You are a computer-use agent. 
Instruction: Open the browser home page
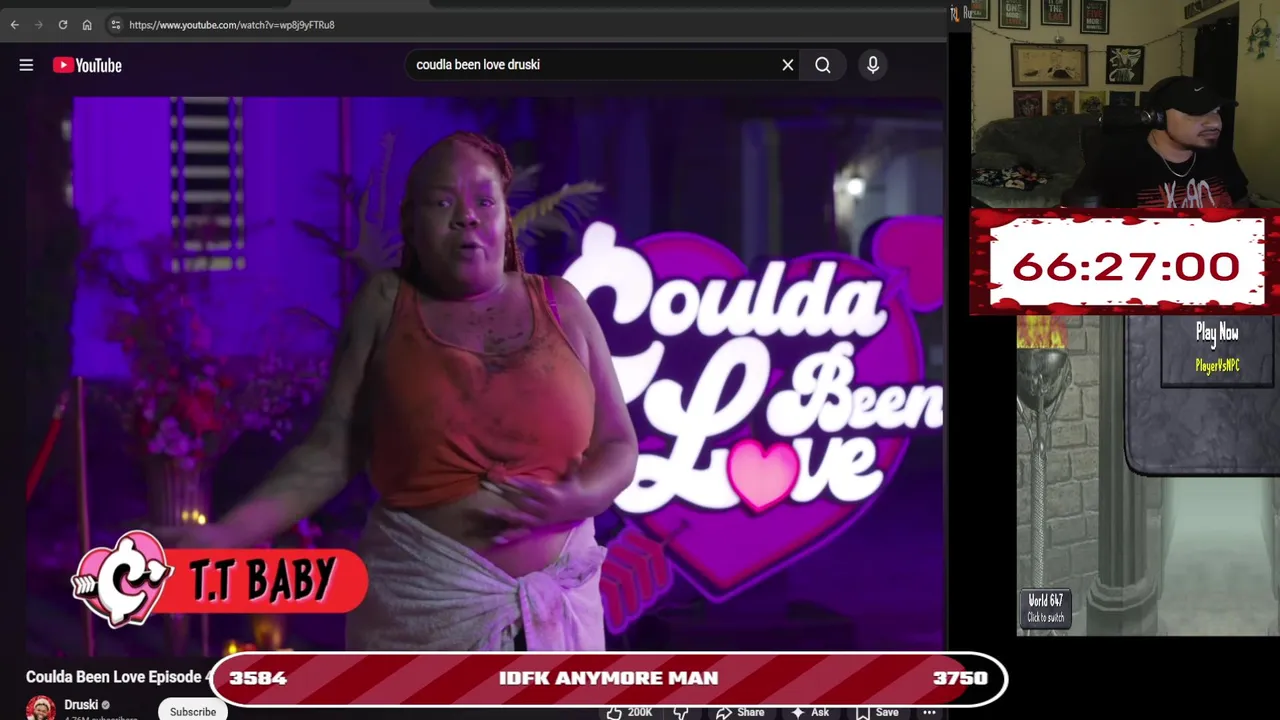[87, 25]
